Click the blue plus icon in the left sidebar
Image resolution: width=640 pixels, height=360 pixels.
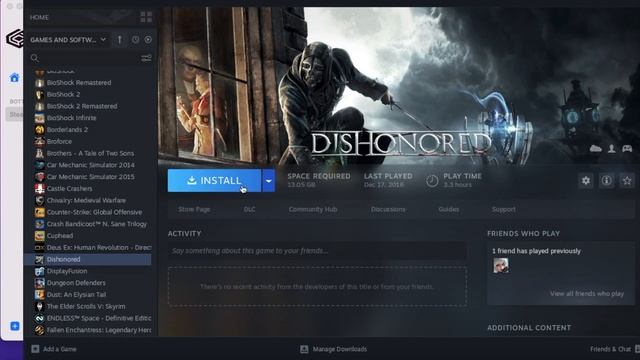pos(15,326)
